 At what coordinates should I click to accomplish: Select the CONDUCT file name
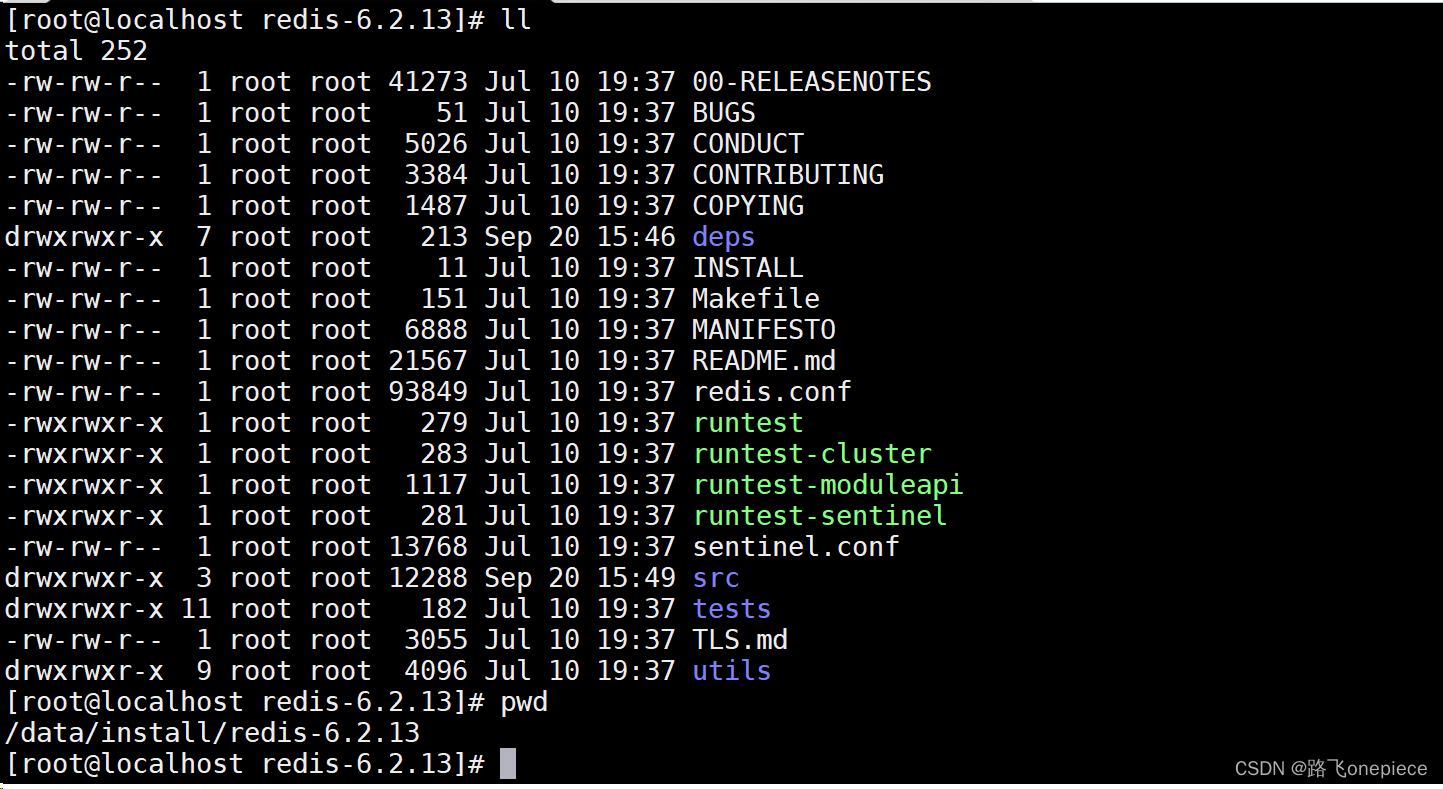pyautogui.click(x=747, y=144)
